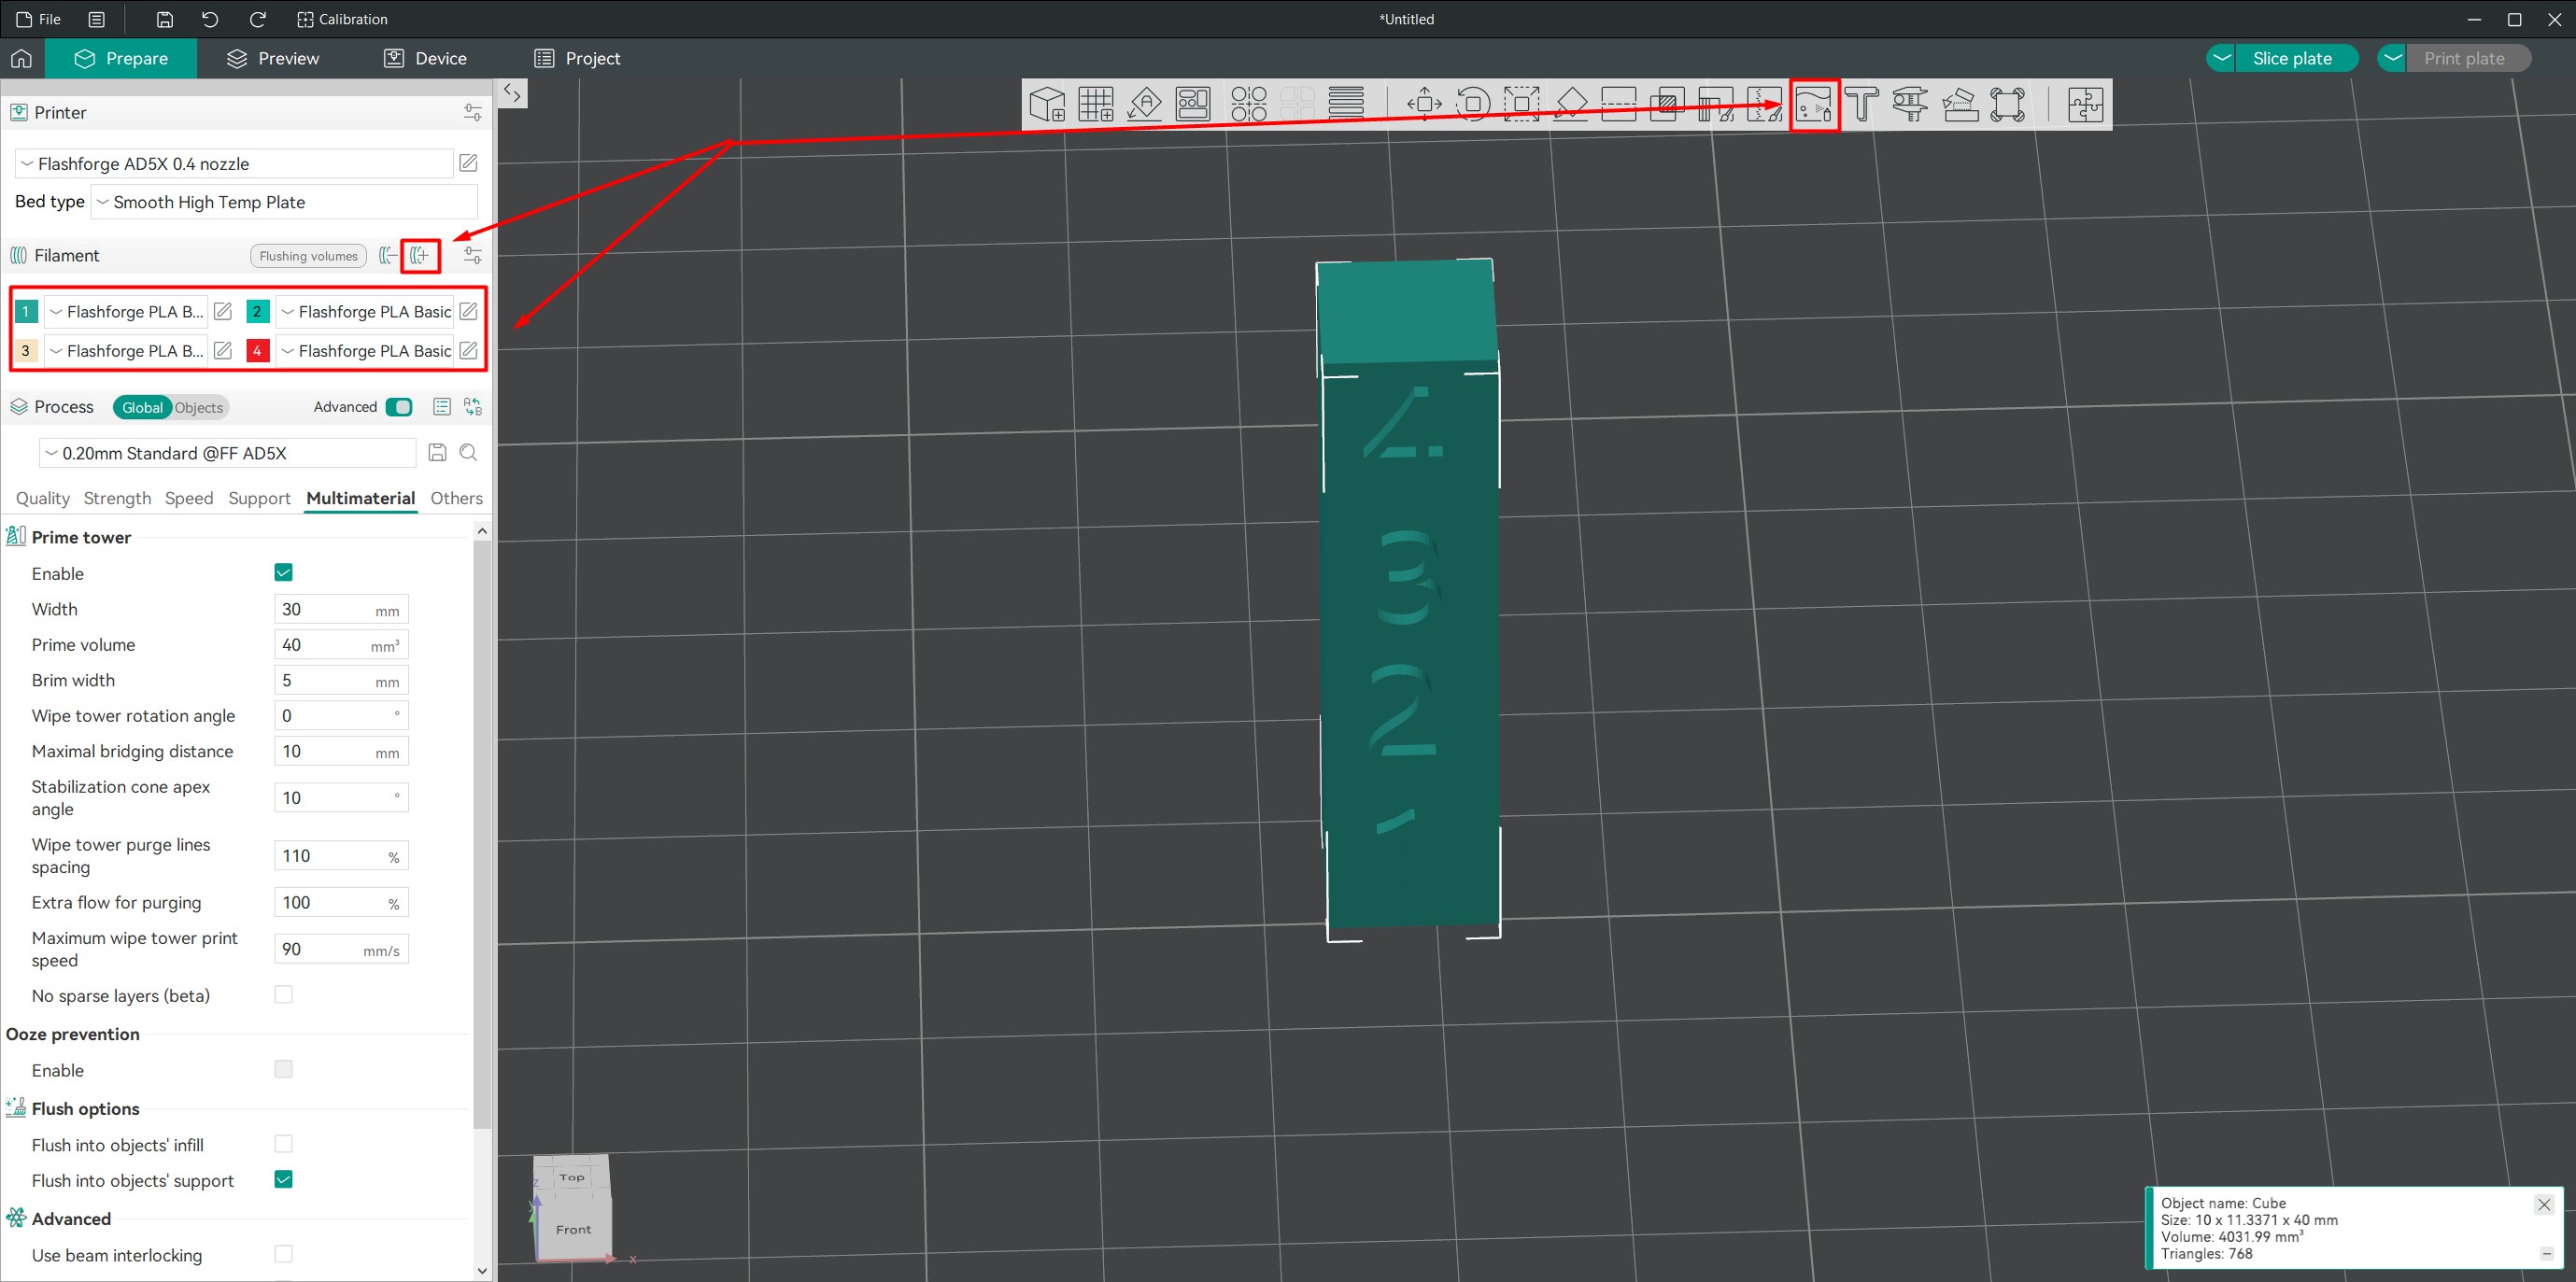Switch to the Preview tab

pyautogui.click(x=273, y=59)
